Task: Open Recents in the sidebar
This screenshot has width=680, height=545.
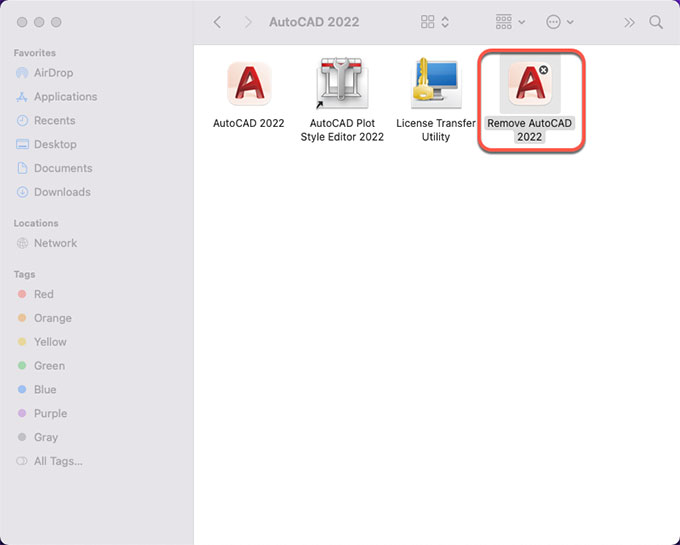Action: 46,121
